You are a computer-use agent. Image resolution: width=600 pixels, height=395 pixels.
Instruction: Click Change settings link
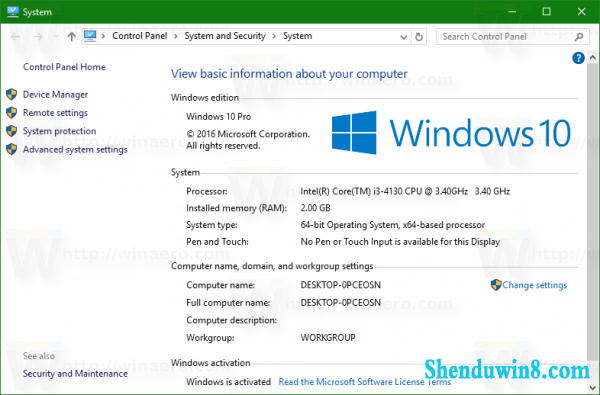pyautogui.click(x=535, y=285)
